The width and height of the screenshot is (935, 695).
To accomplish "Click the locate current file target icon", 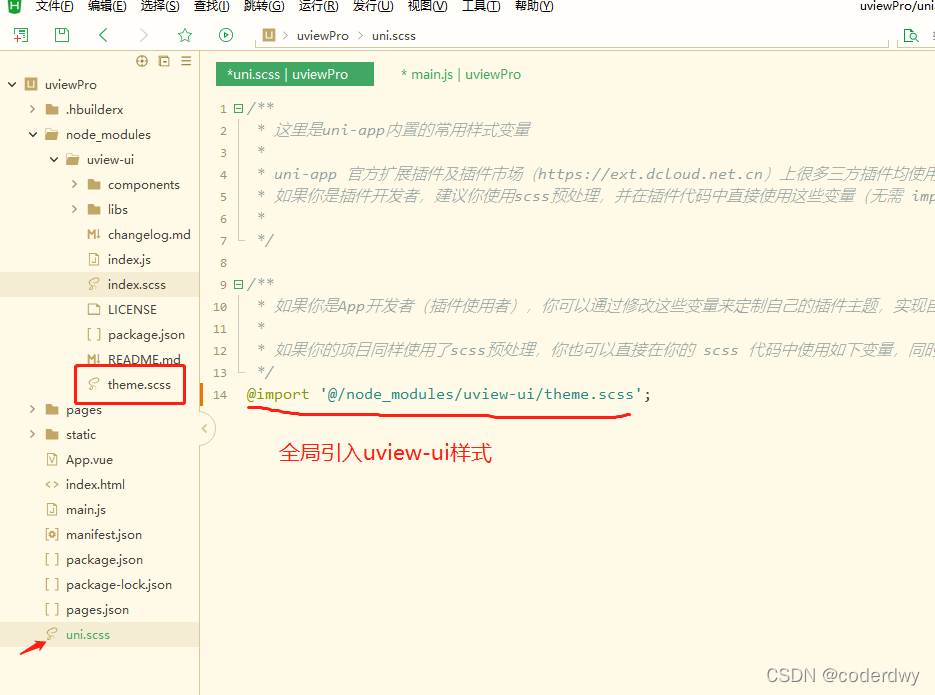I will [142, 61].
